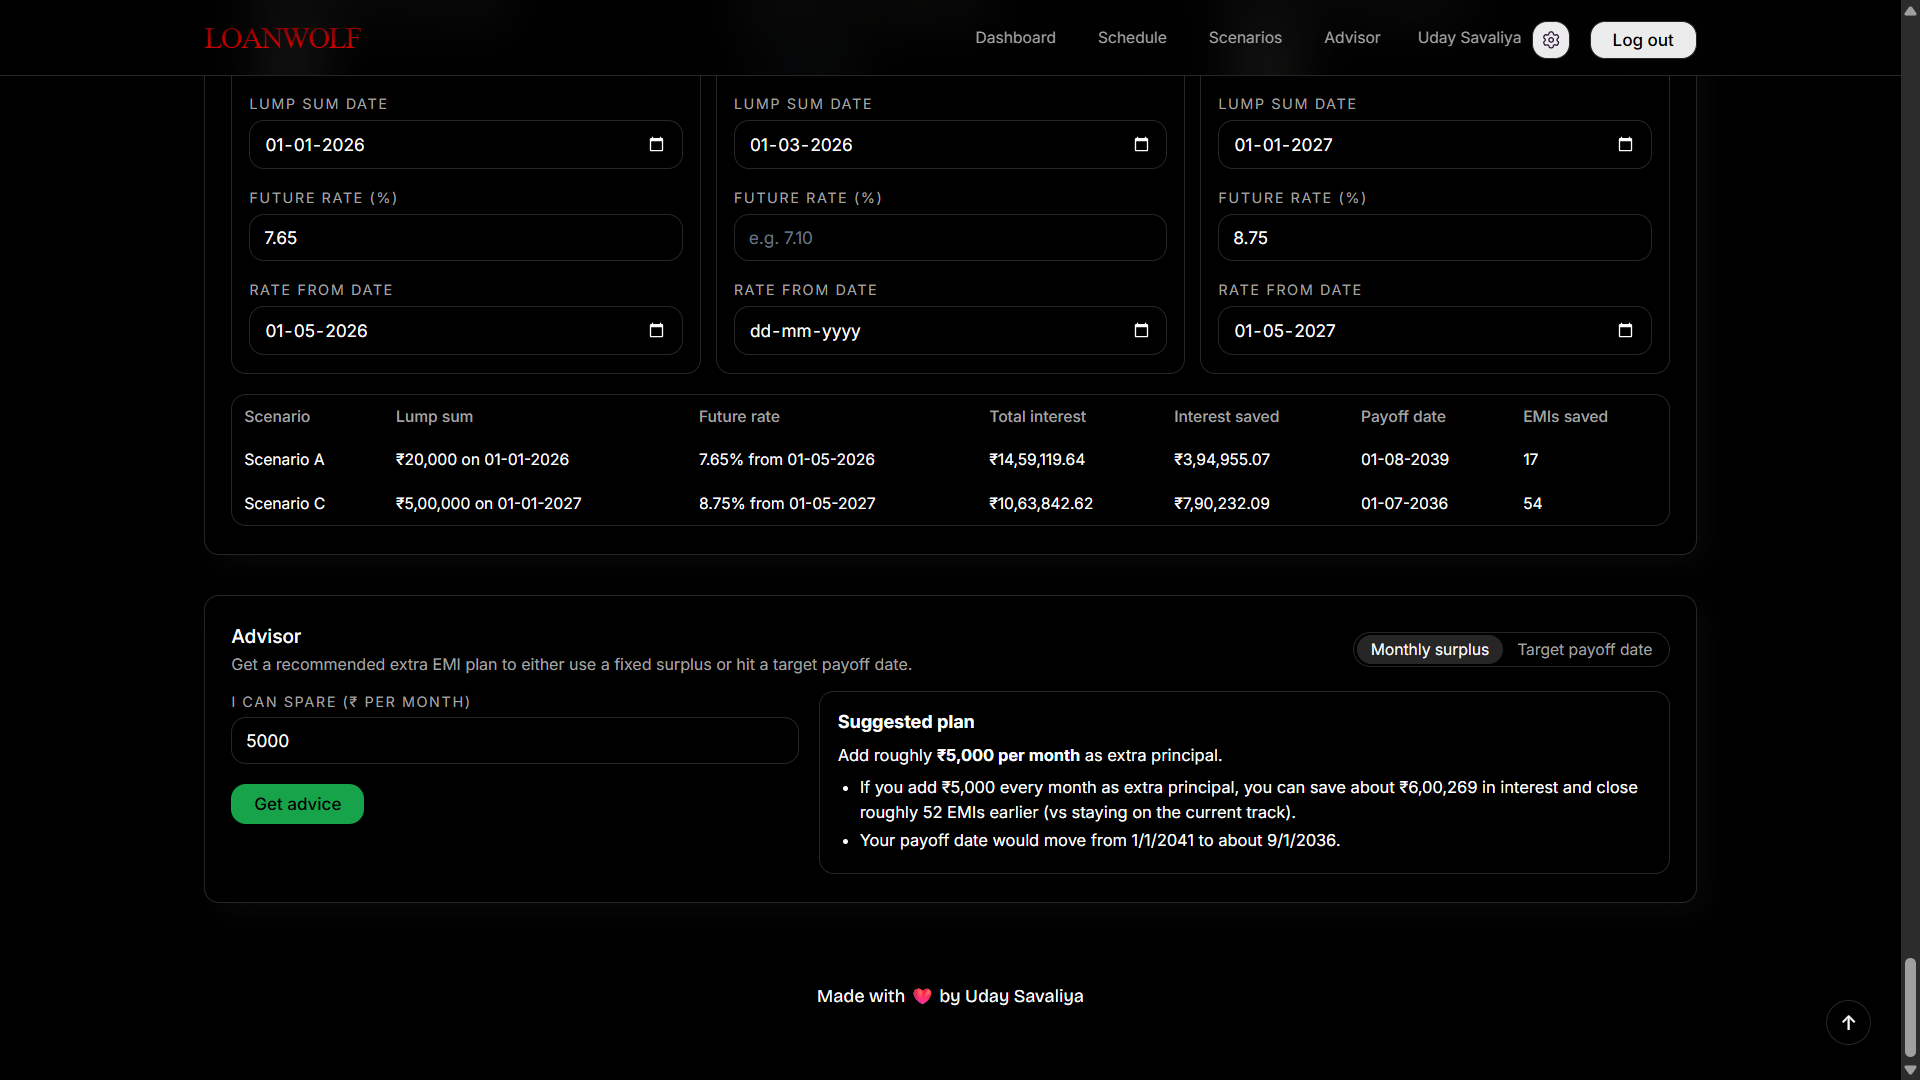
Task: Open calendar icon for 01-05-2026 rate from date
Action: [656, 331]
